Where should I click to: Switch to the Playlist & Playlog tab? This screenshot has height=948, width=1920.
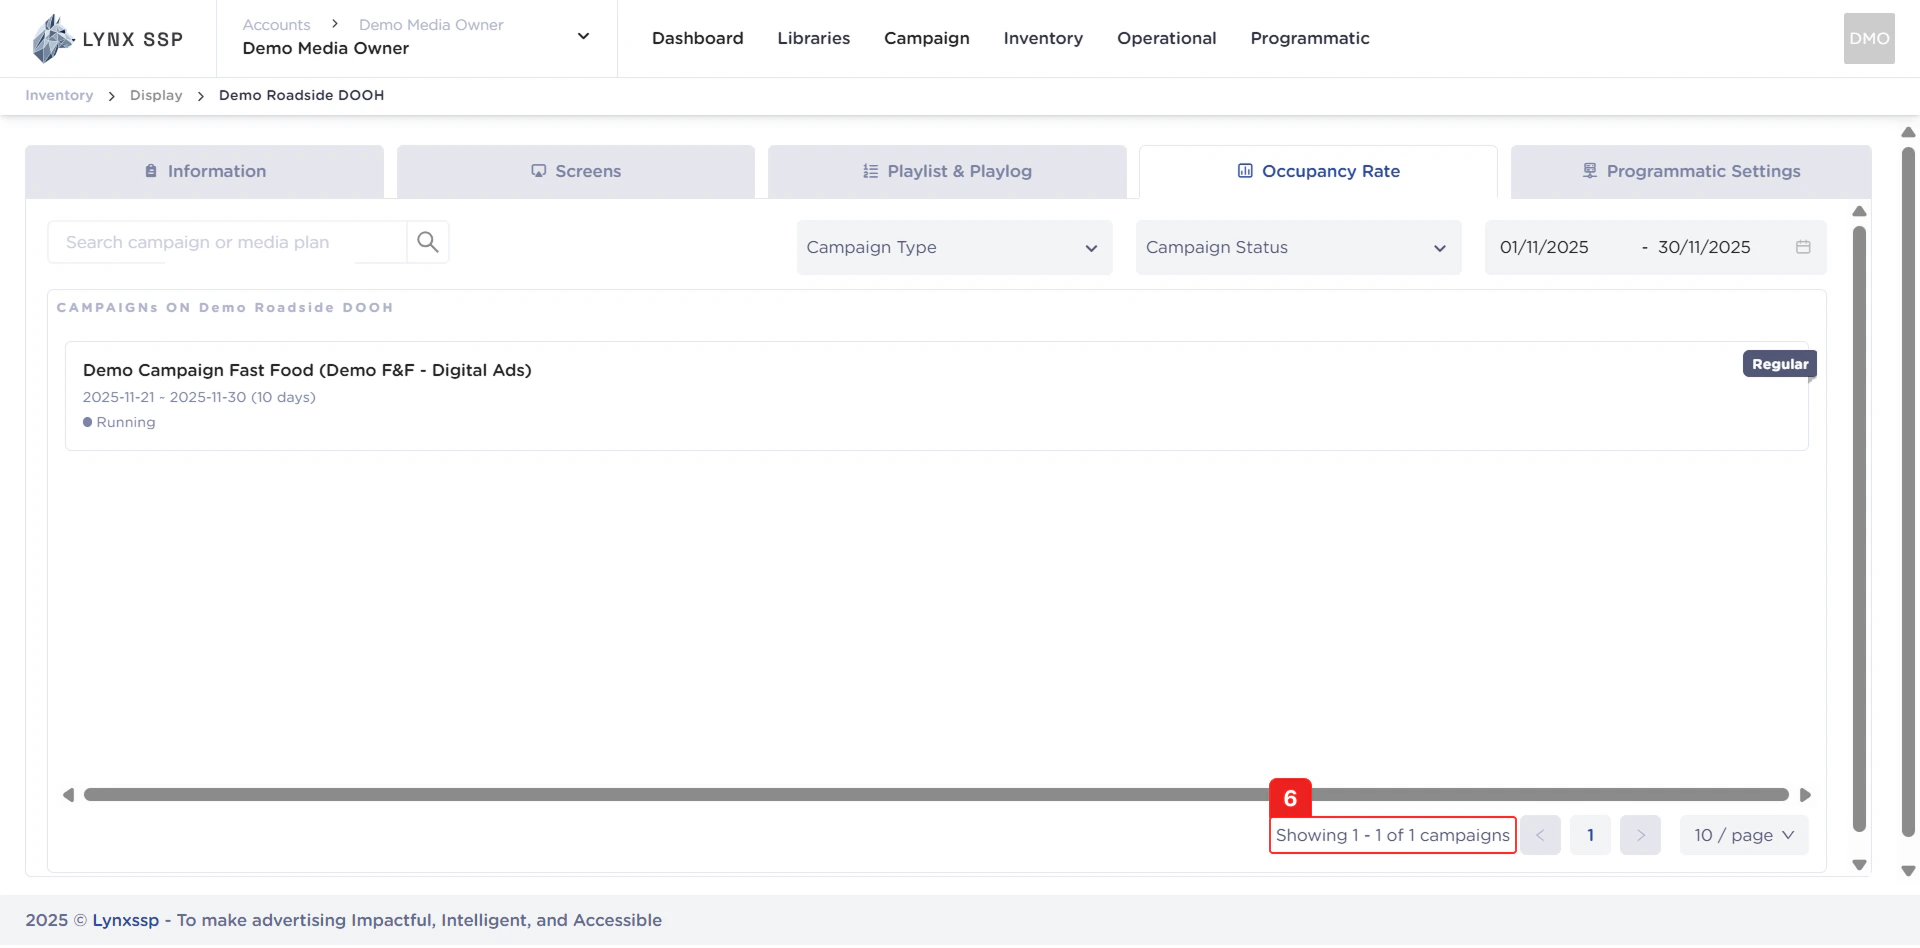point(947,171)
